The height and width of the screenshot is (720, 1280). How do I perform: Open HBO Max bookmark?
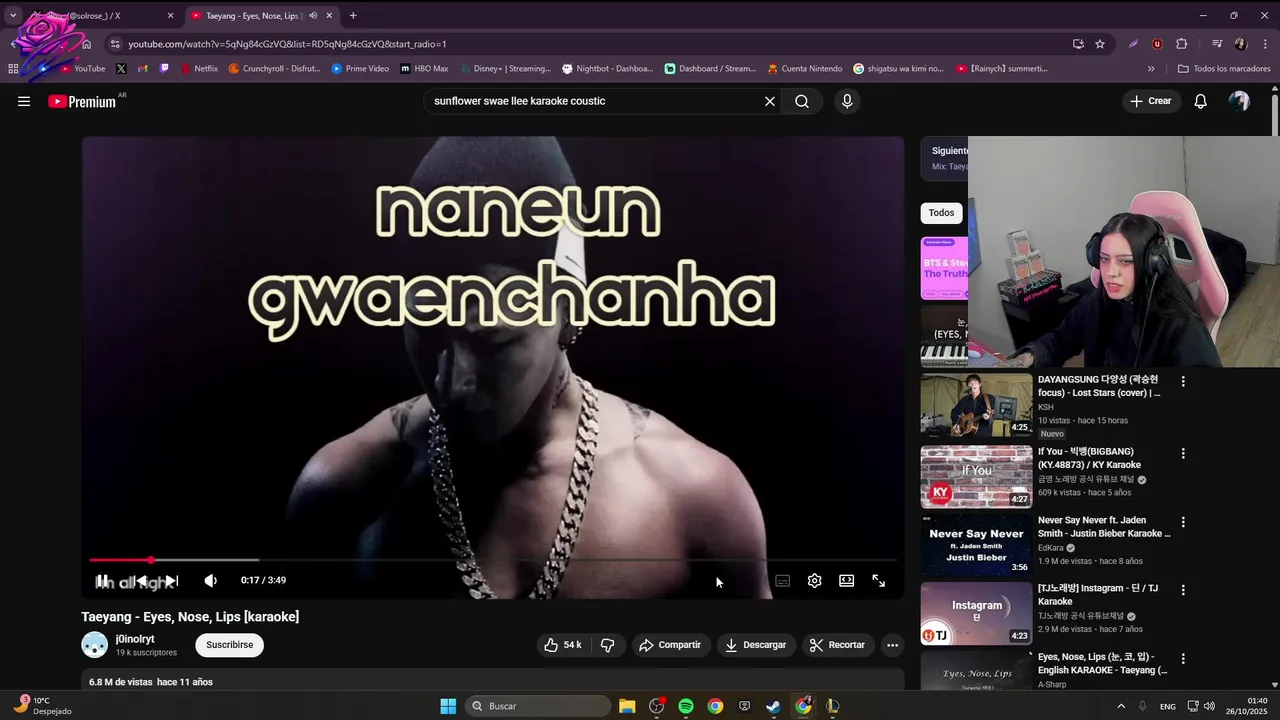424,69
